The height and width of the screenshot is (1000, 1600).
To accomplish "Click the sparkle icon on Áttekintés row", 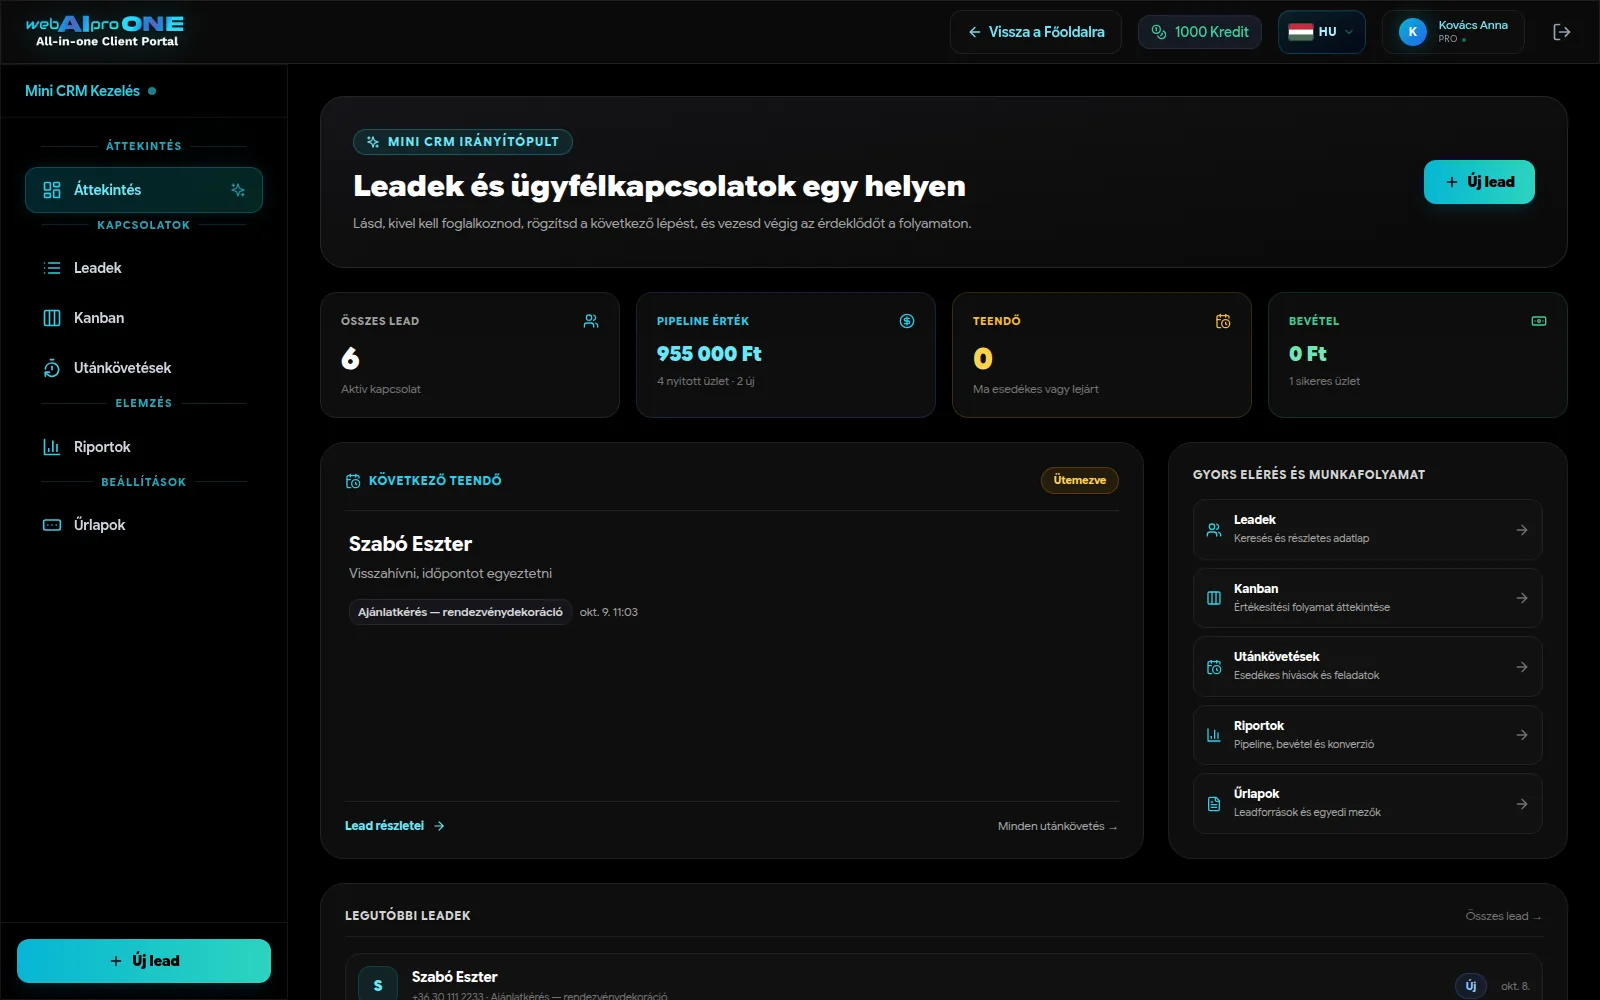I will [238, 190].
